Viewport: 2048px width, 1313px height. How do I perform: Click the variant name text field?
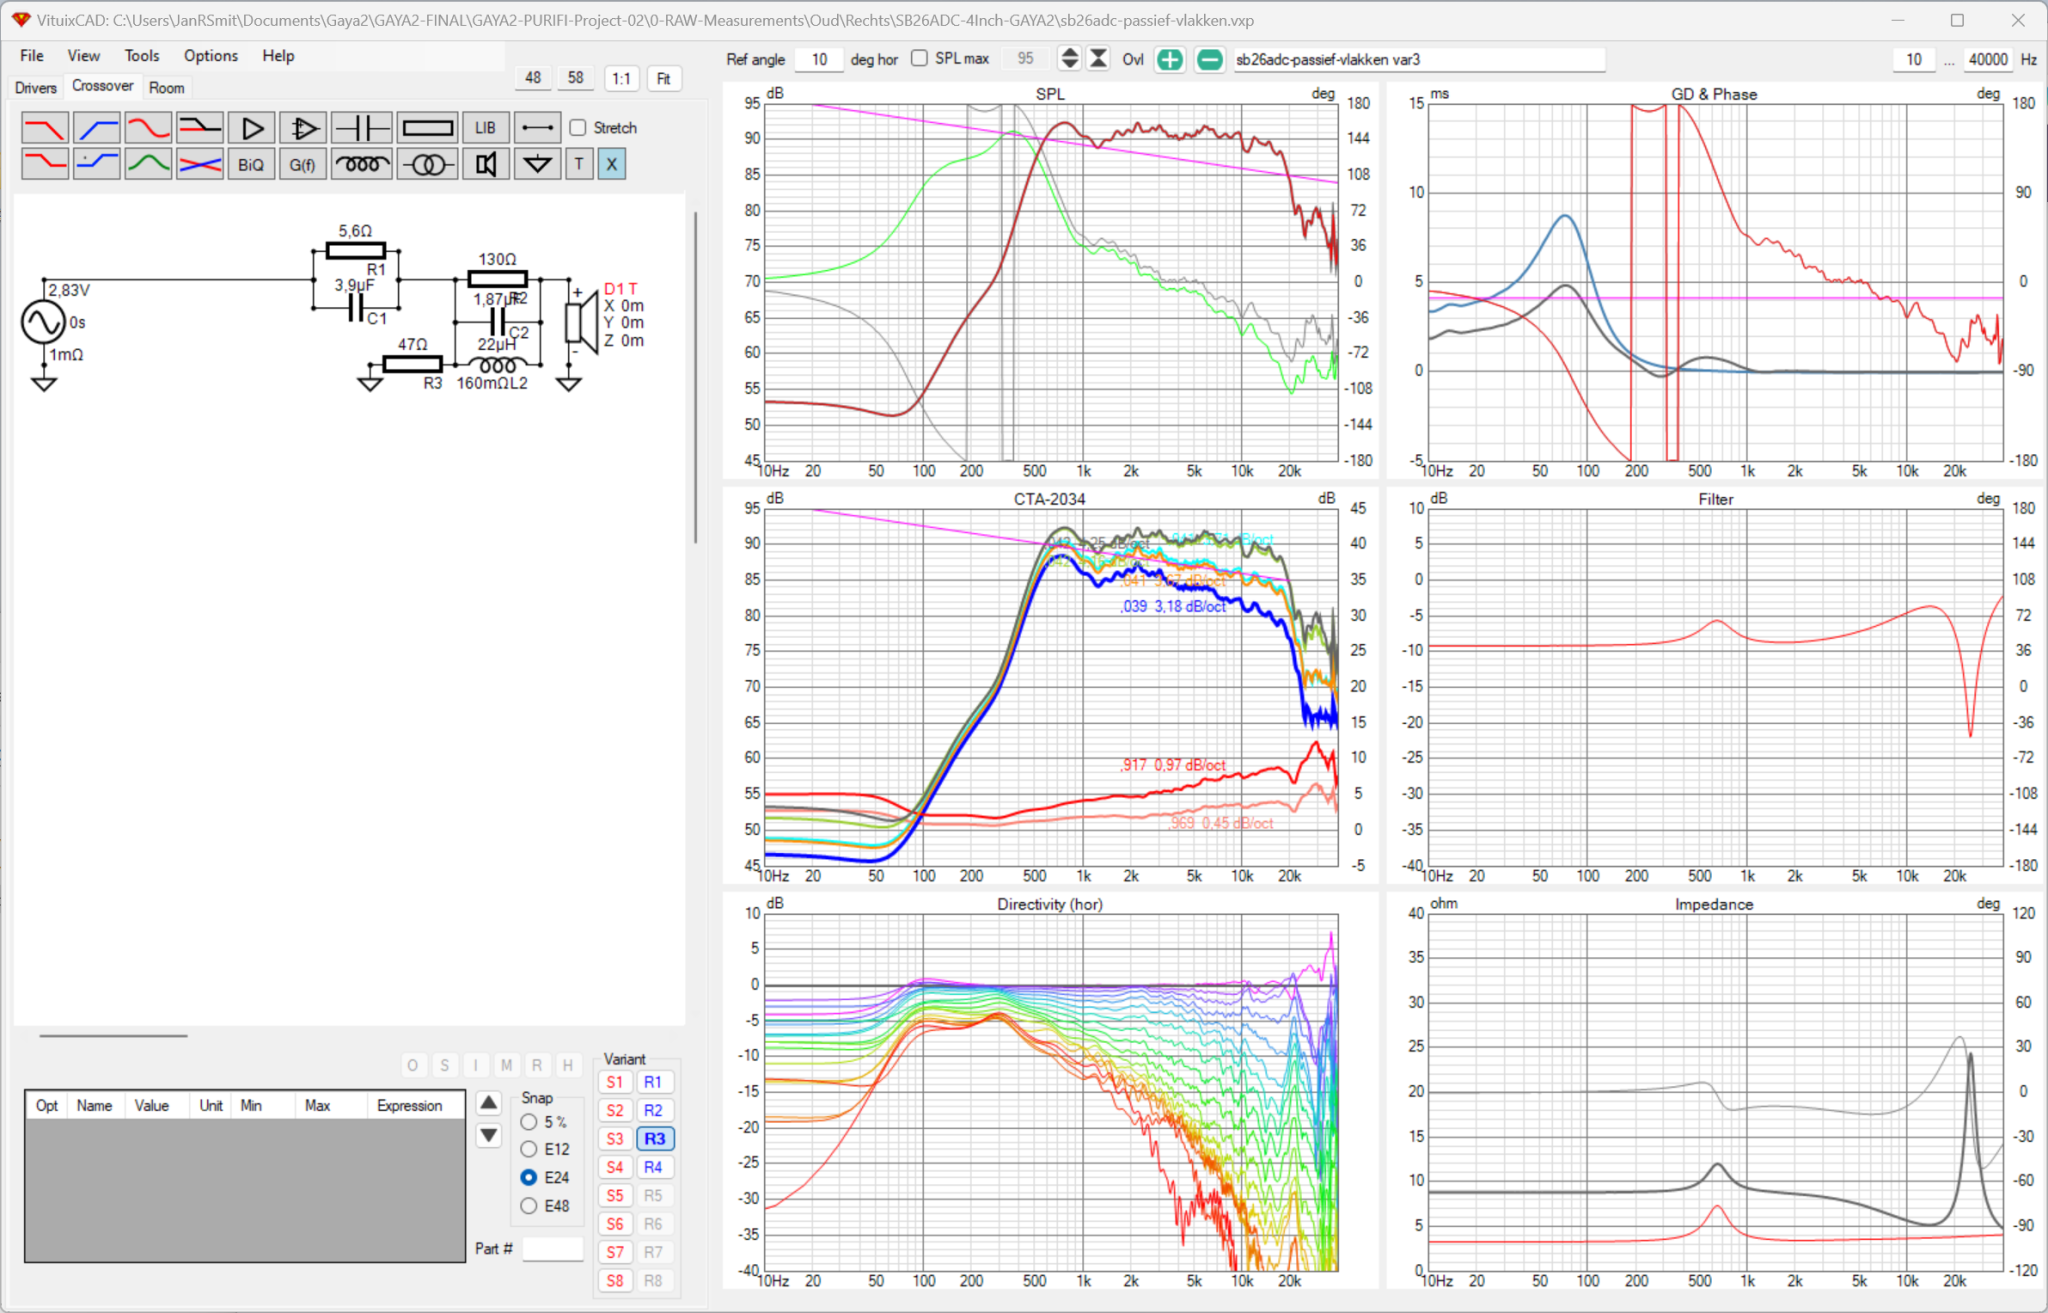(1418, 60)
